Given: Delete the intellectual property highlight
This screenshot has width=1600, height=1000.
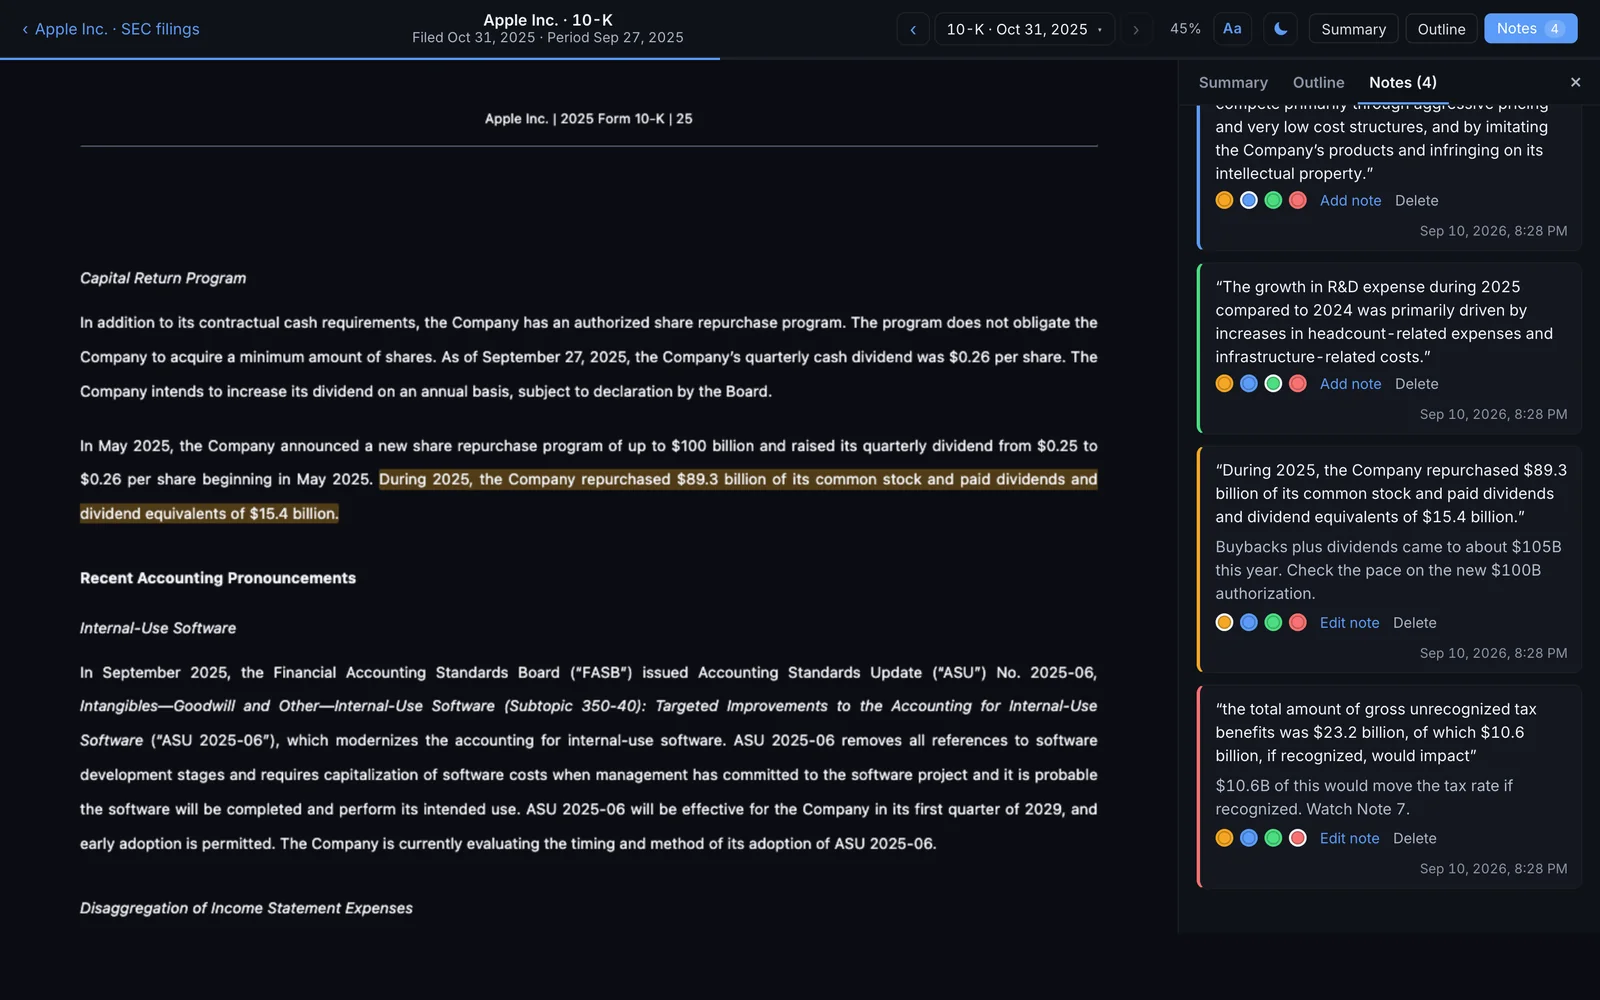Looking at the screenshot, I should [1416, 200].
